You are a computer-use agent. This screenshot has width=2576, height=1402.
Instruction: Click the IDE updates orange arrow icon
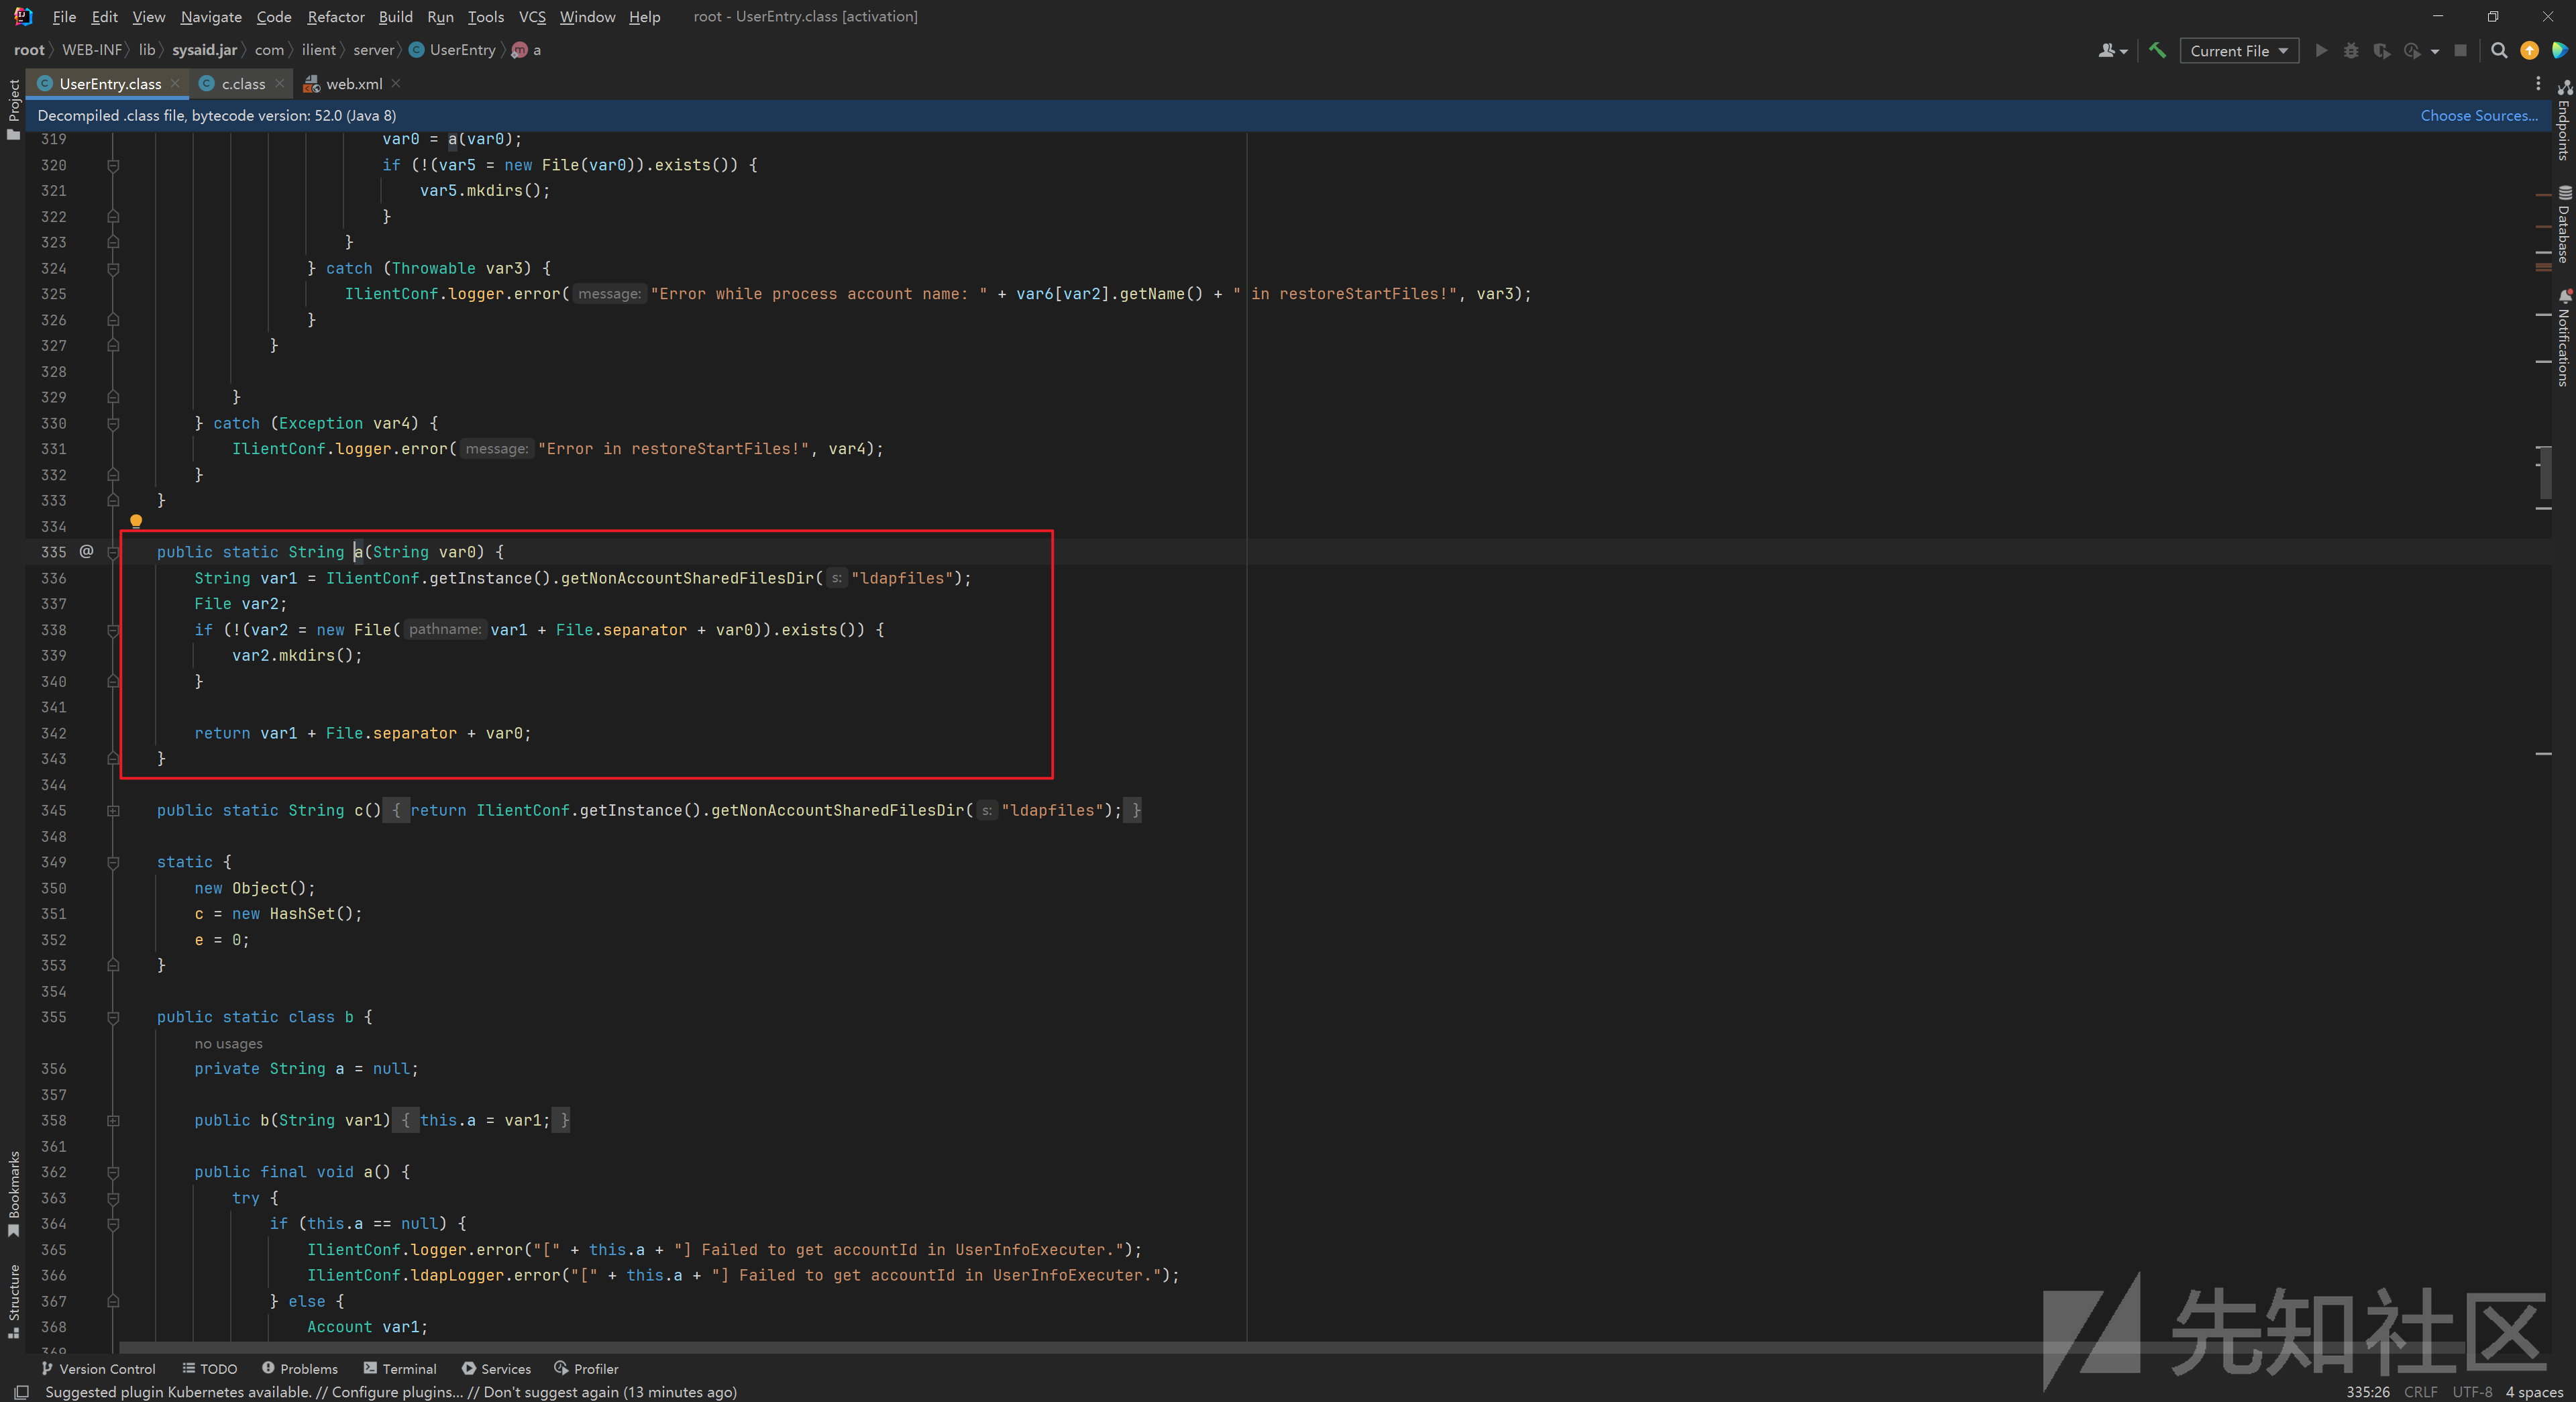2529,50
